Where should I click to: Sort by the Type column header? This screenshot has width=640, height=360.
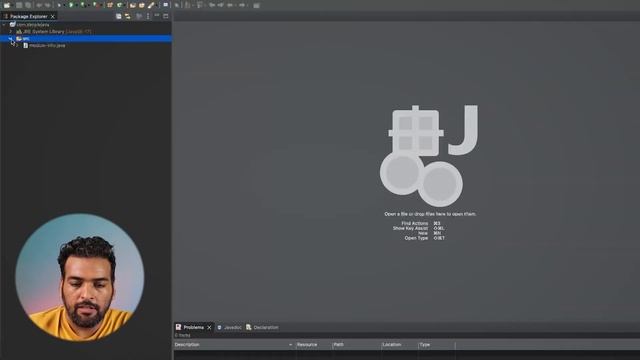tap(436, 345)
